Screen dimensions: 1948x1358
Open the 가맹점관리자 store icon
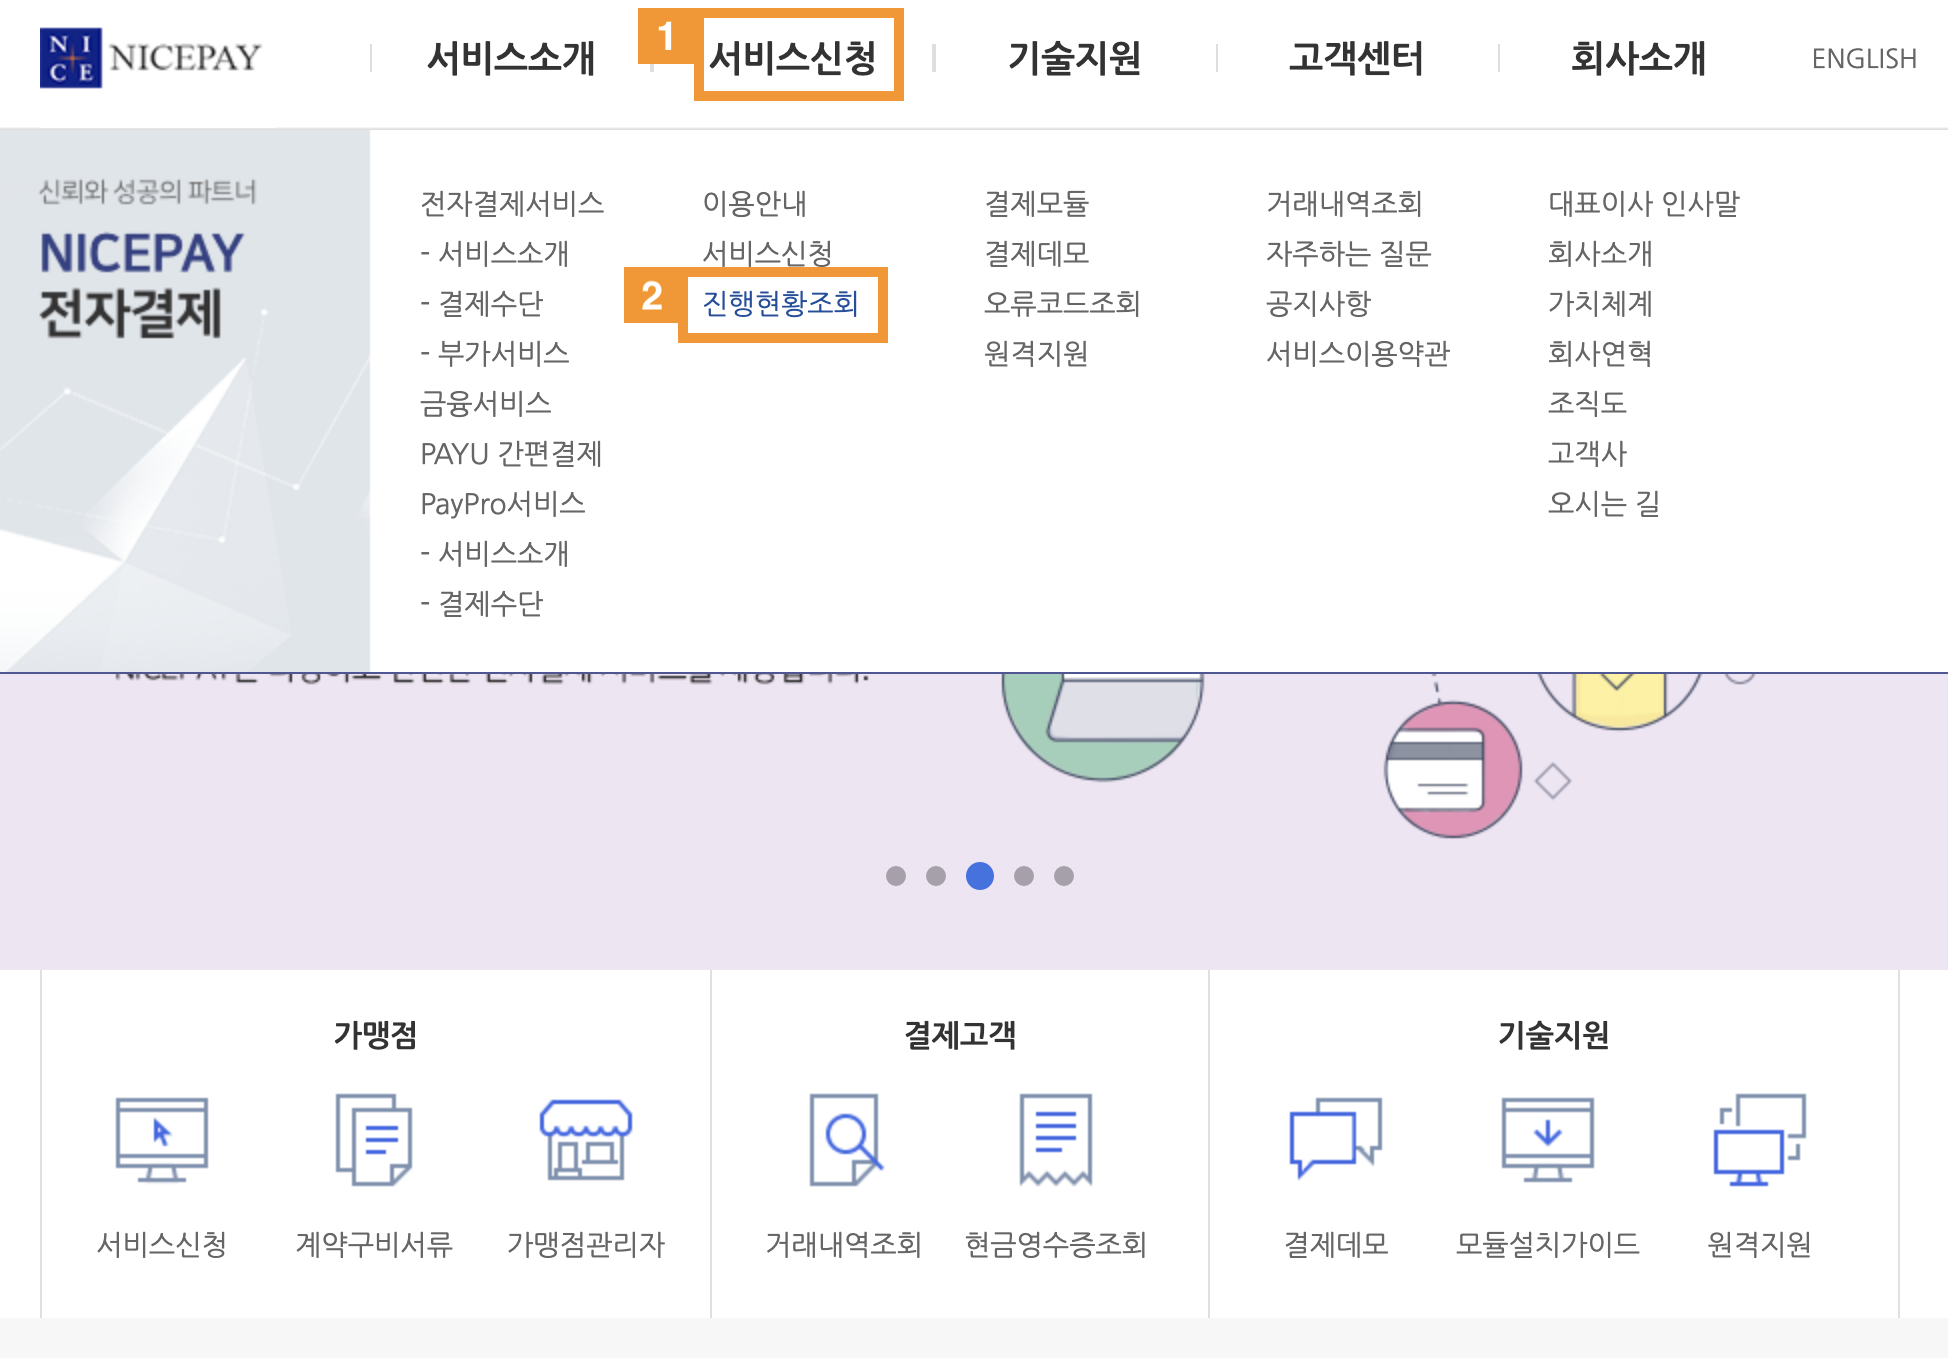tap(586, 1139)
